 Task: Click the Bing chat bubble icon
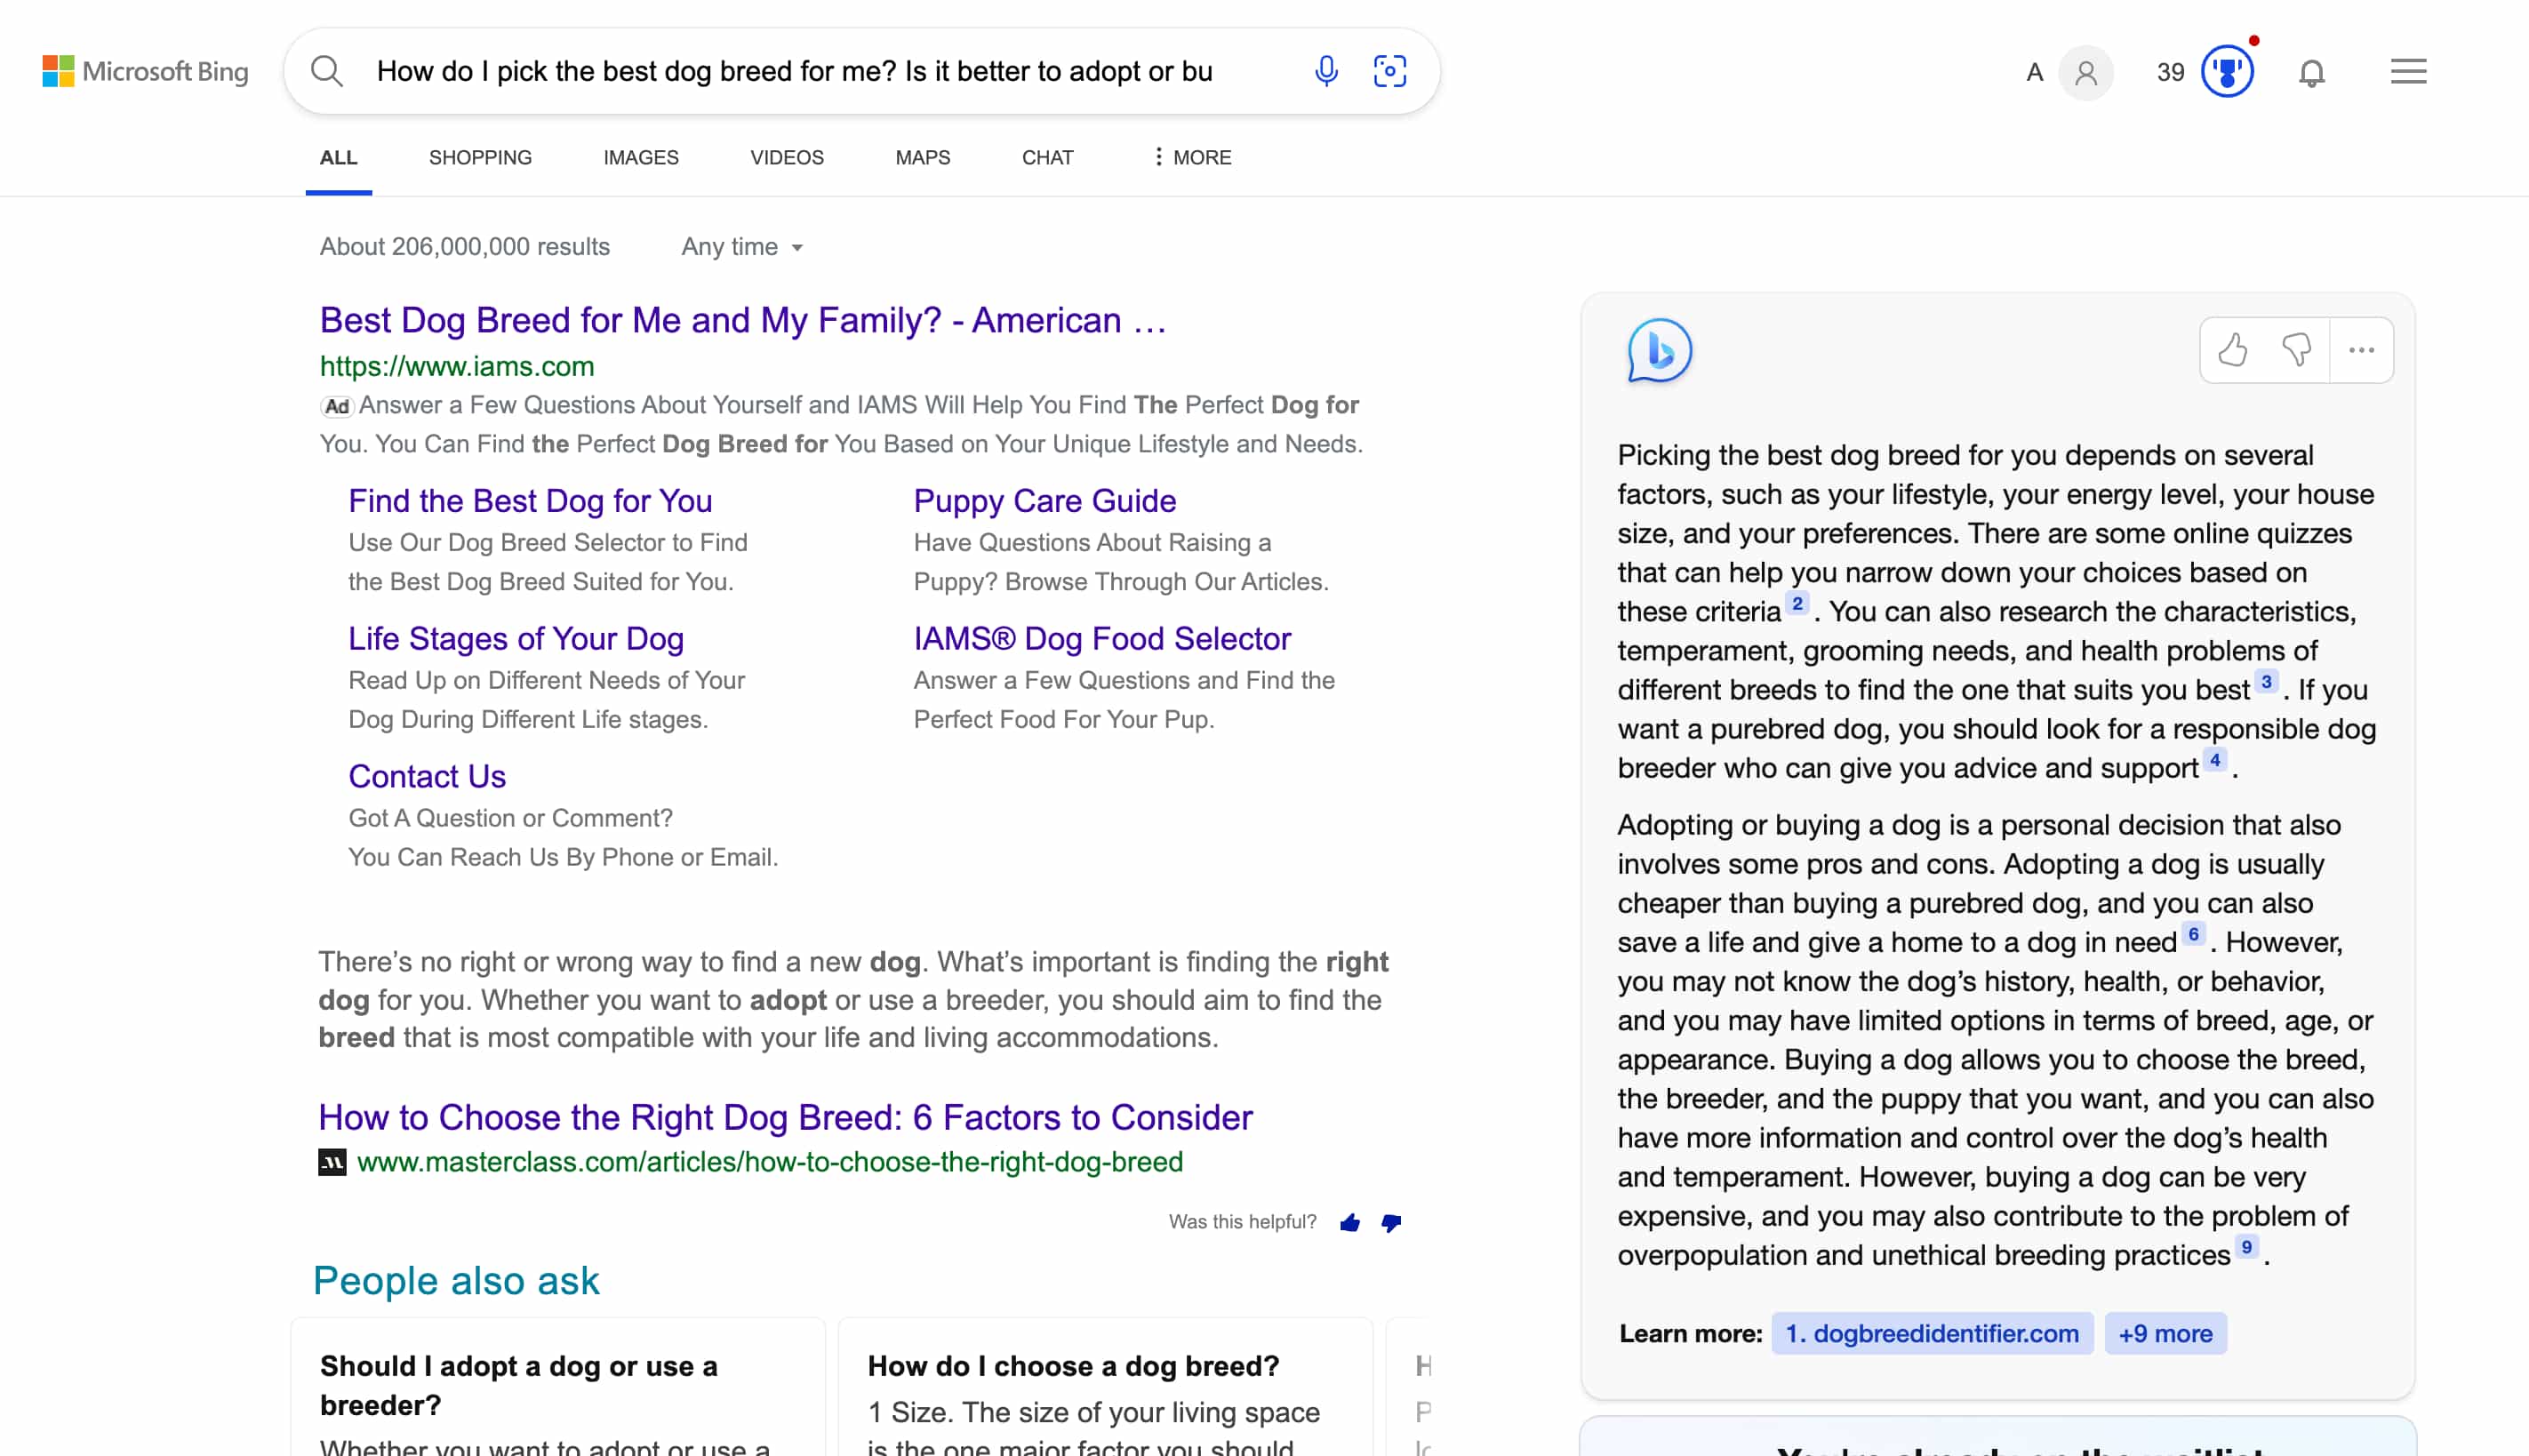click(1658, 351)
